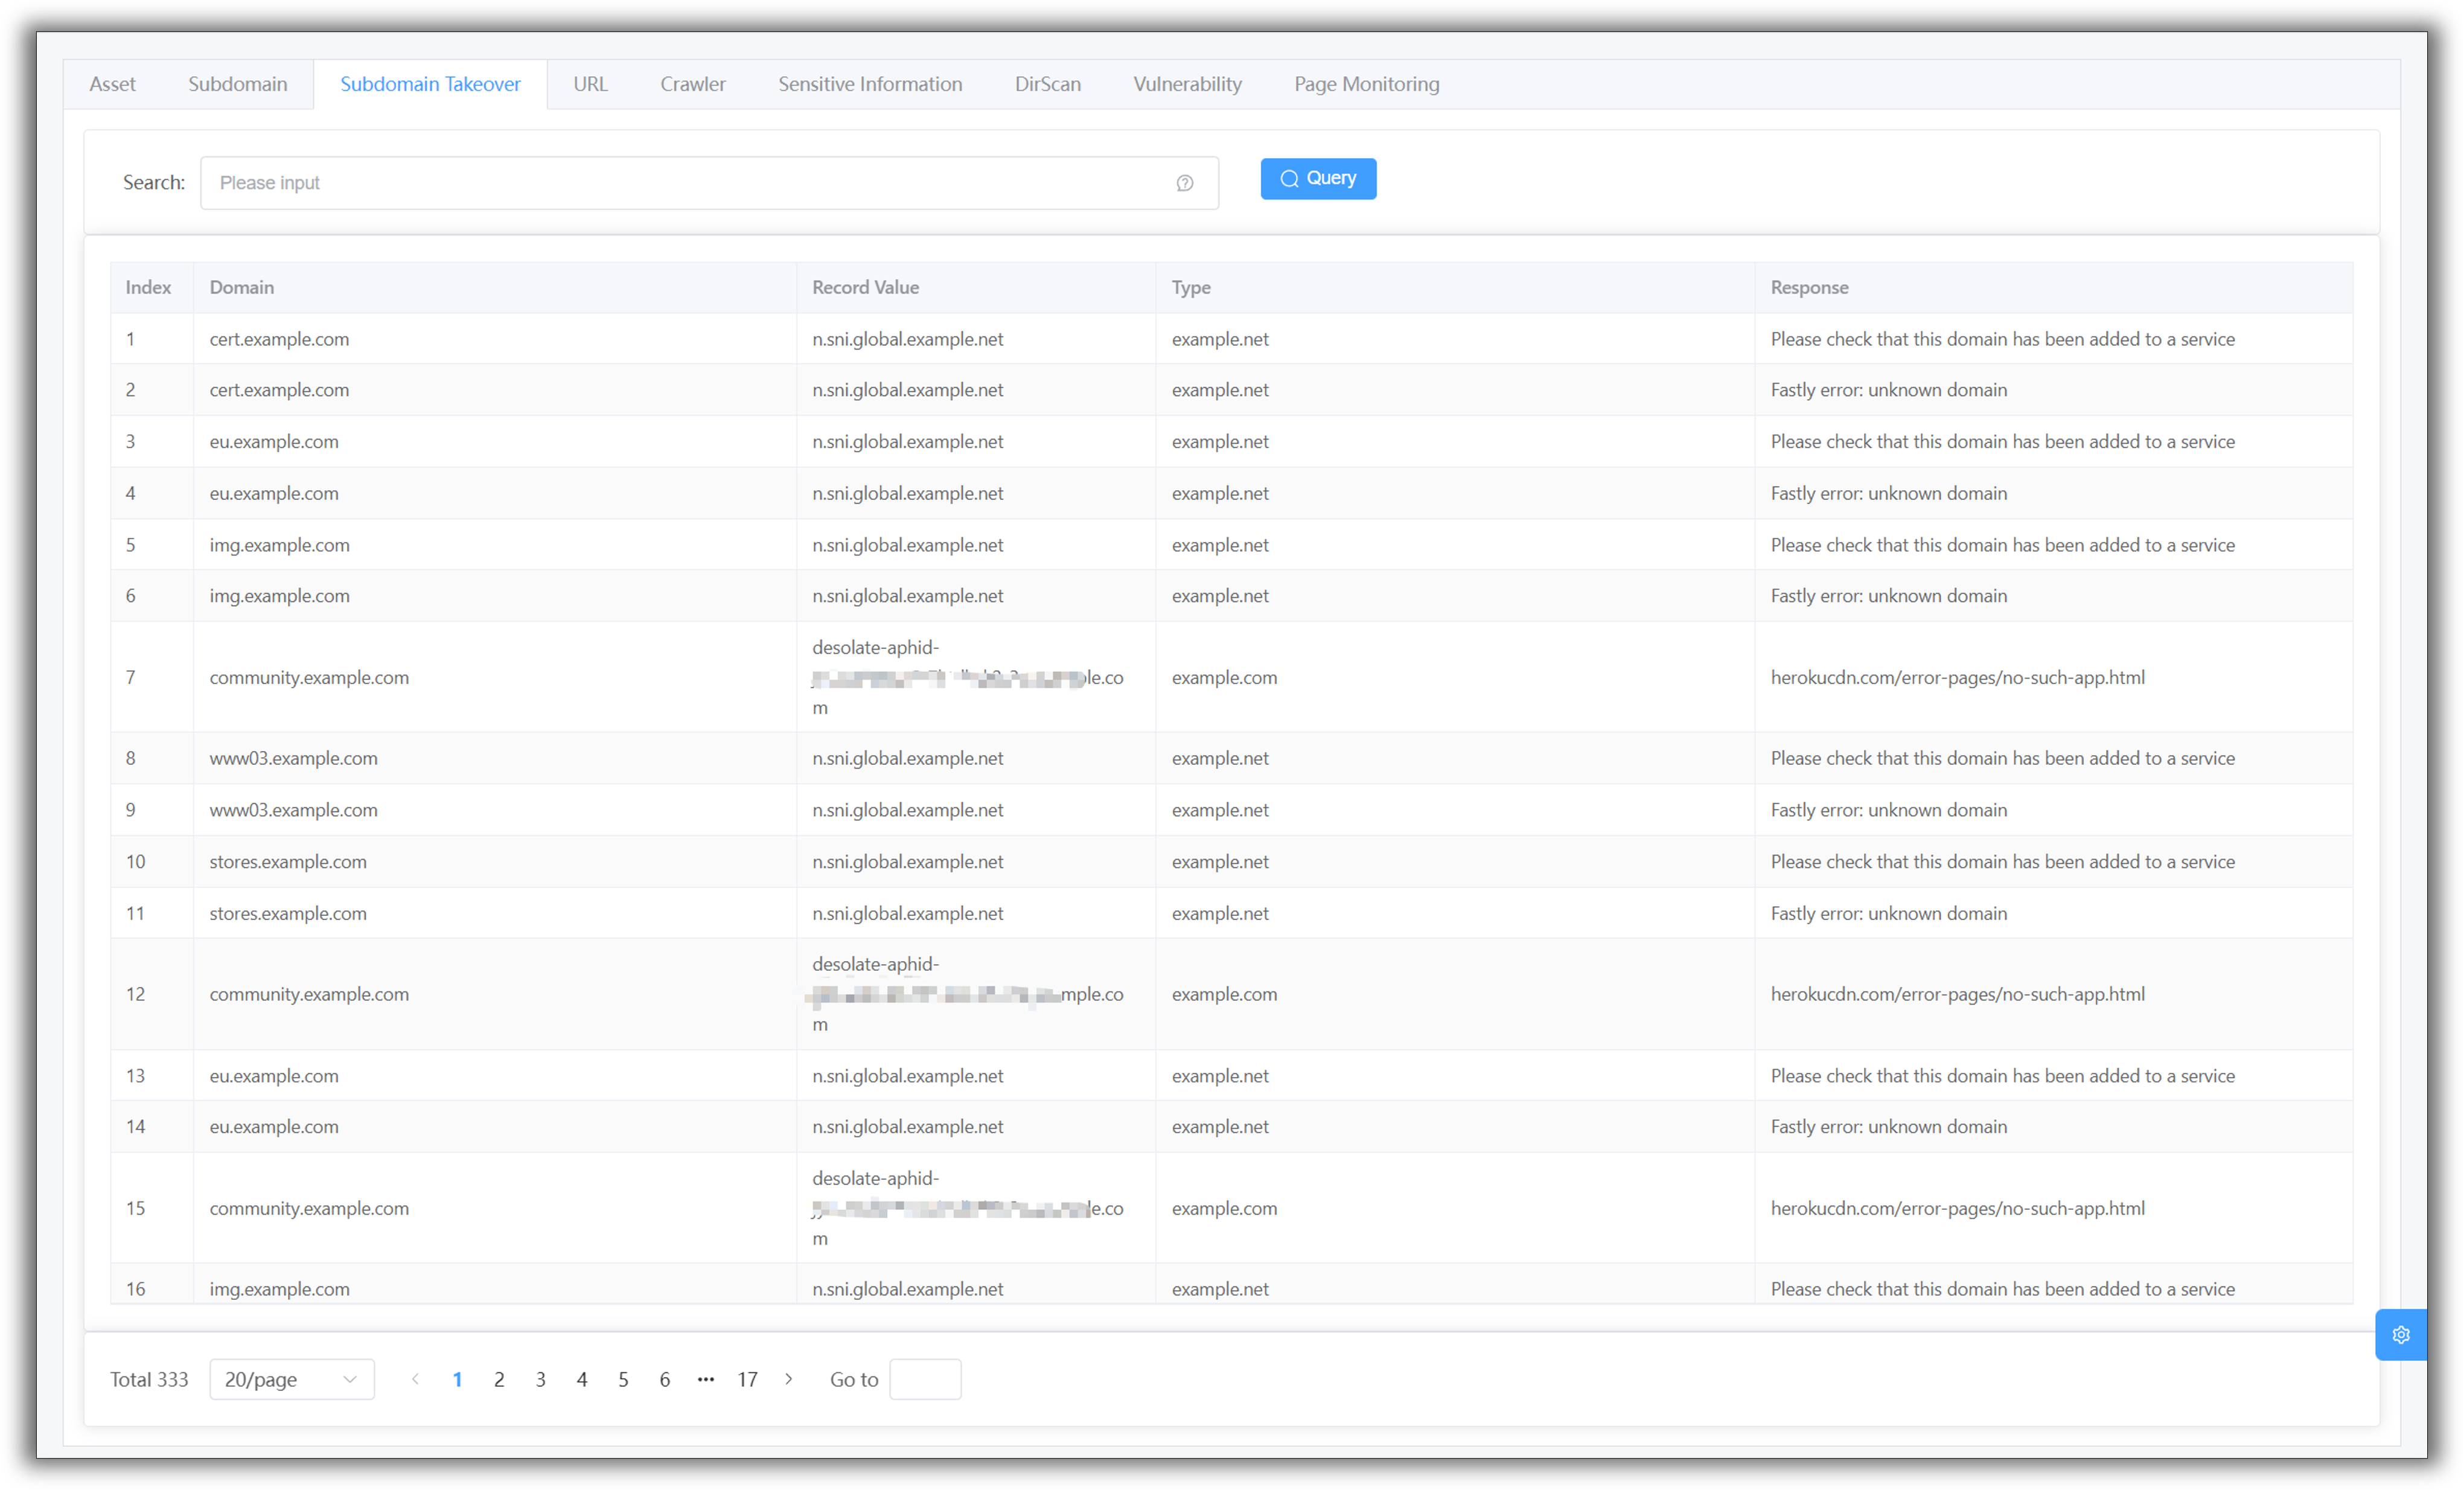Select the Sensitive Information tab
Image resolution: width=2464 pixels, height=1490 pixels.
[x=869, y=84]
